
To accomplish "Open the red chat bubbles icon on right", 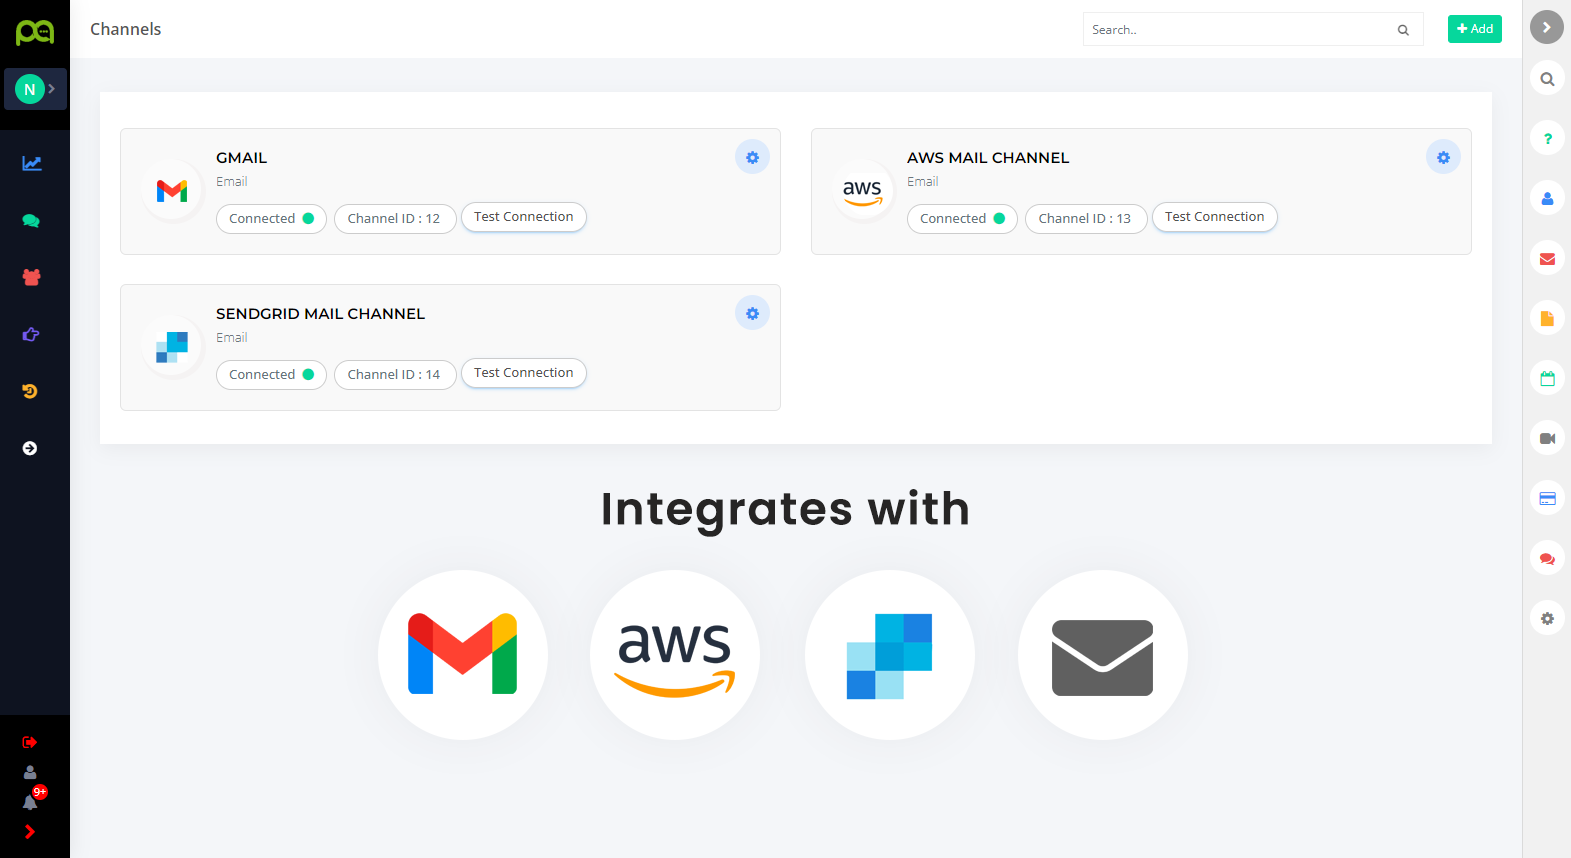I will (1547, 559).
